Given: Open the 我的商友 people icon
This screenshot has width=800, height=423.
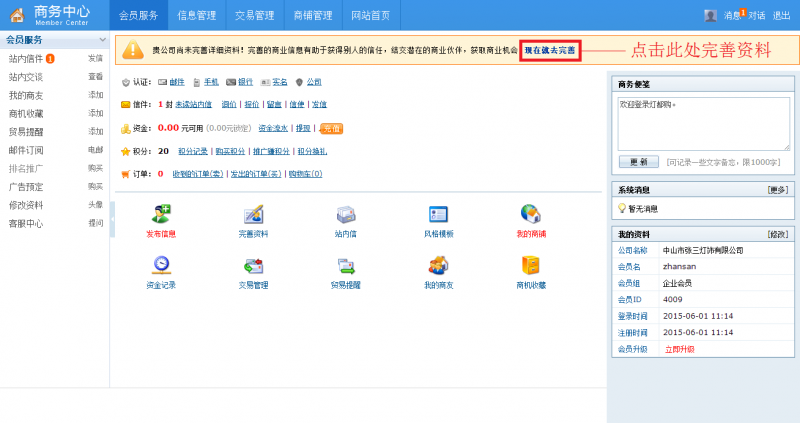Looking at the screenshot, I should point(438,266).
